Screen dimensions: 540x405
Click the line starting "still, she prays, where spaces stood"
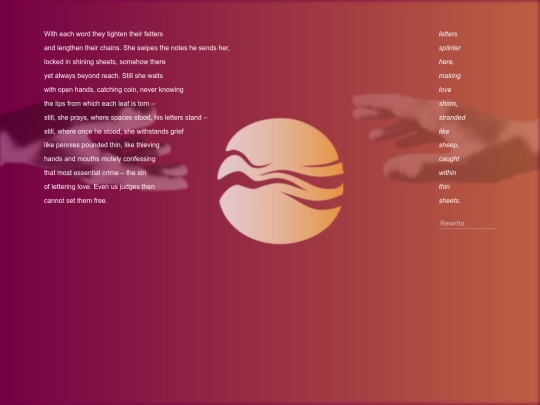(x=125, y=118)
